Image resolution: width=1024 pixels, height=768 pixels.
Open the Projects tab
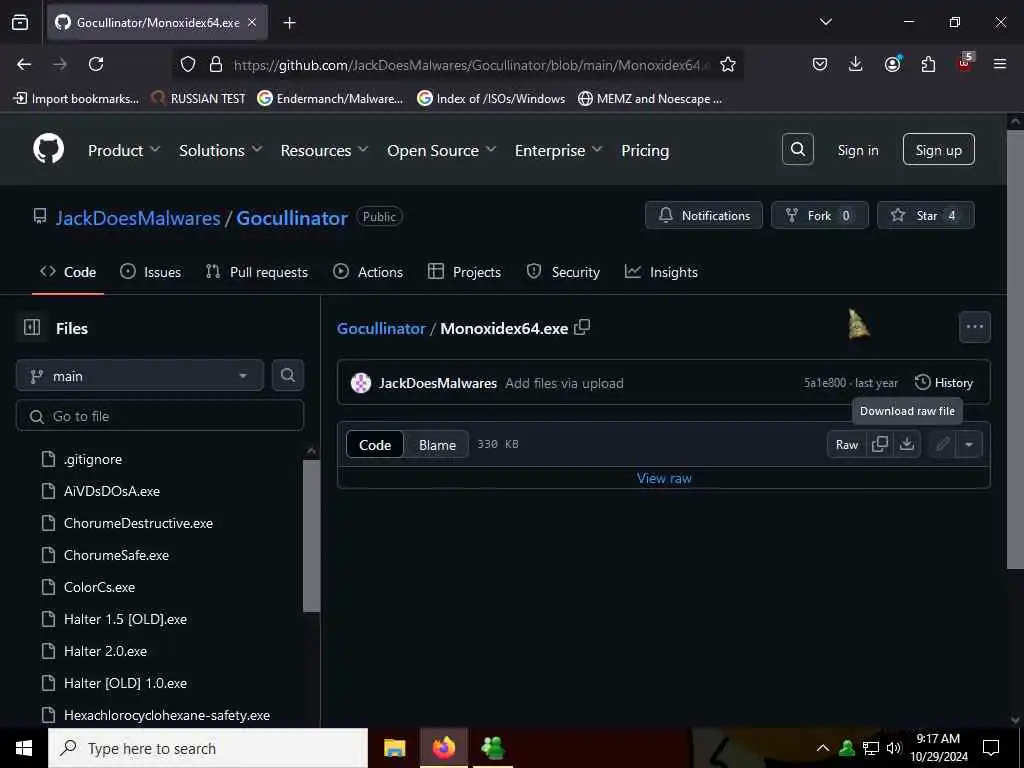coord(464,272)
